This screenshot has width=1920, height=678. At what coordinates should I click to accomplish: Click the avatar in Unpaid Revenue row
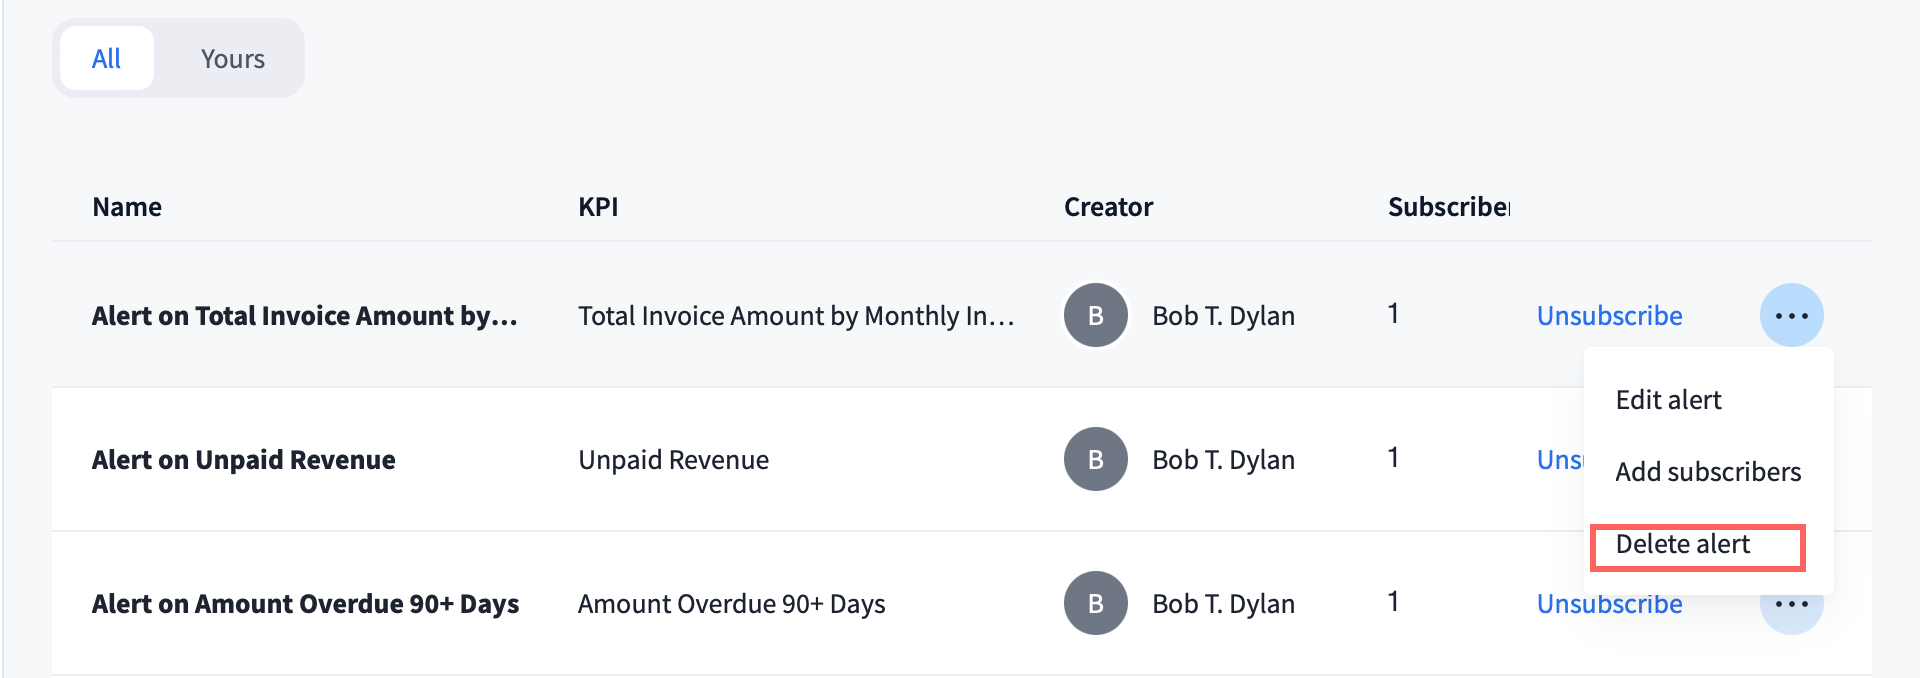pyautogui.click(x=1095, y=459)
